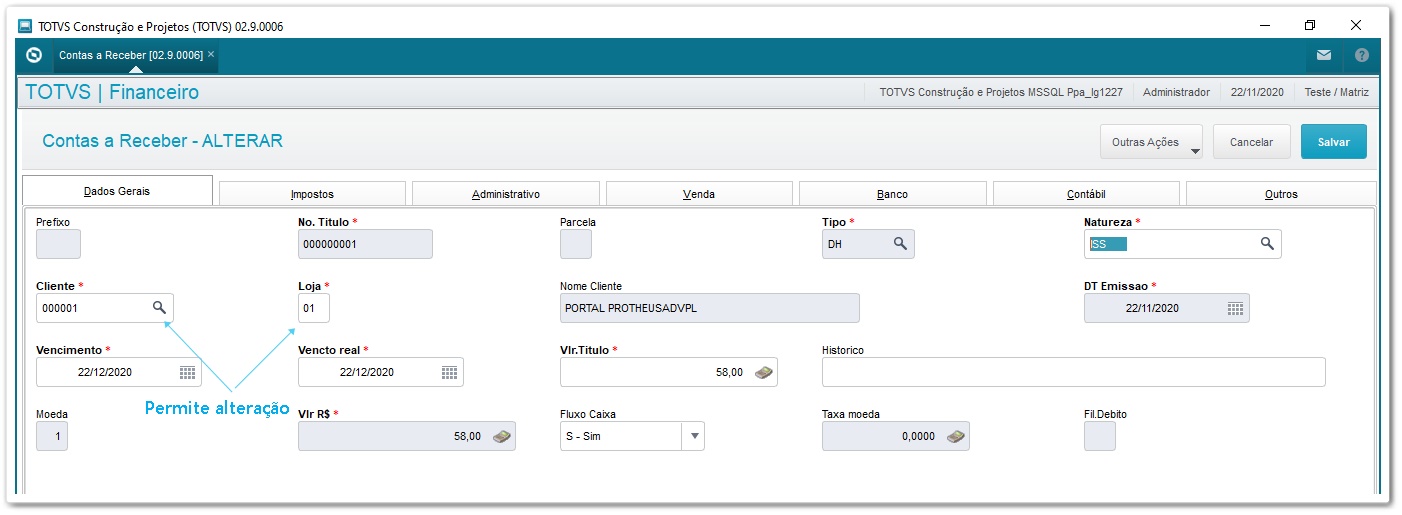Click the Taxa moeda field
This screenshot has height=515, width=1402.
click(x=896, y=436)
